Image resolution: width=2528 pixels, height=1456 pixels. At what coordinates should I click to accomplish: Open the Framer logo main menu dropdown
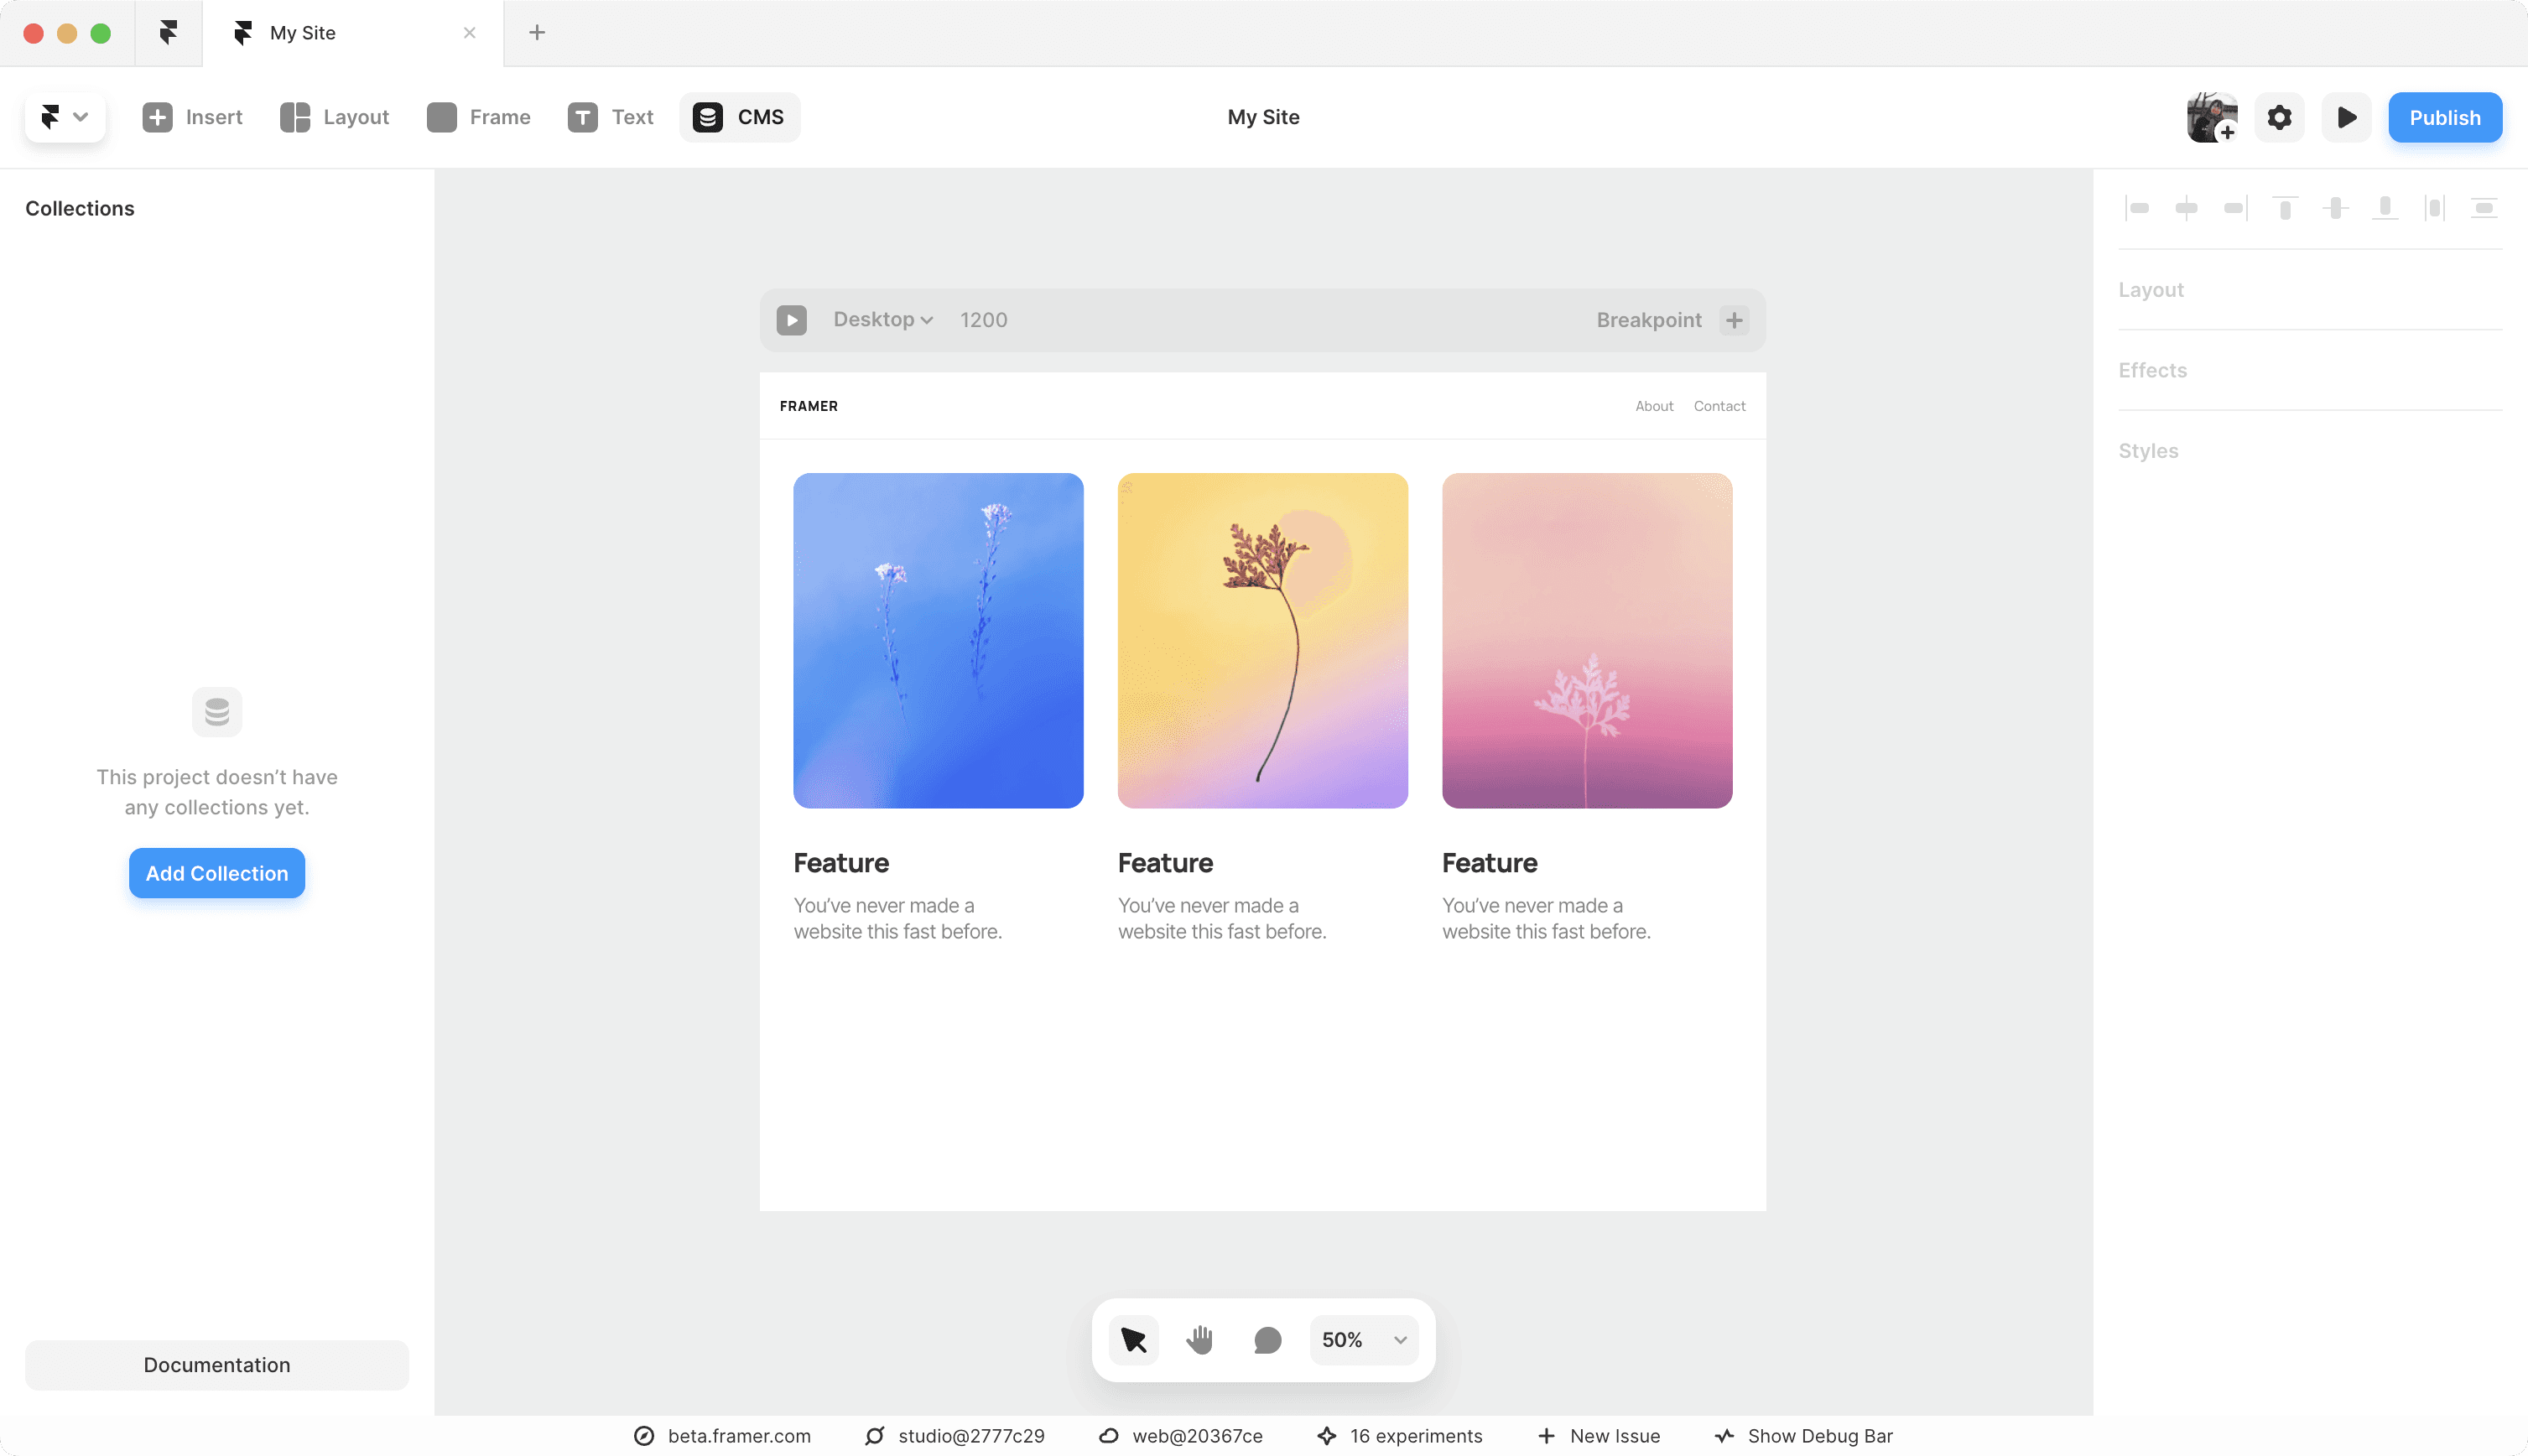pyautogui.click(x=65, y=117)
